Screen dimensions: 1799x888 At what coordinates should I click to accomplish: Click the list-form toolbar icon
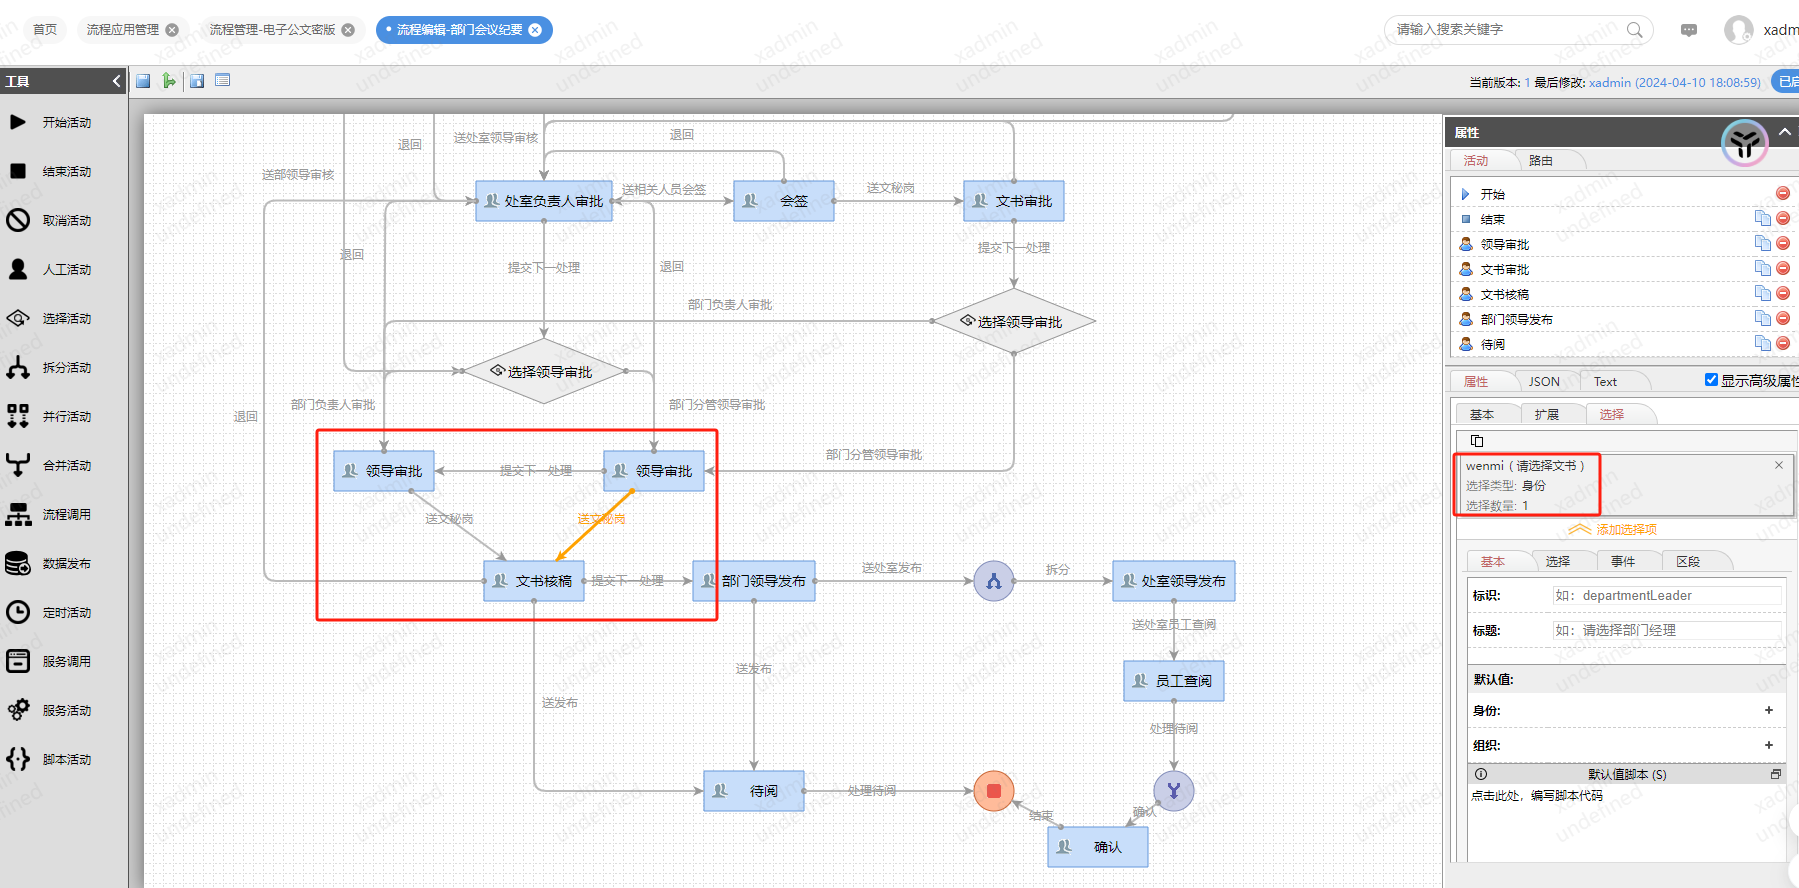(223, 81)
